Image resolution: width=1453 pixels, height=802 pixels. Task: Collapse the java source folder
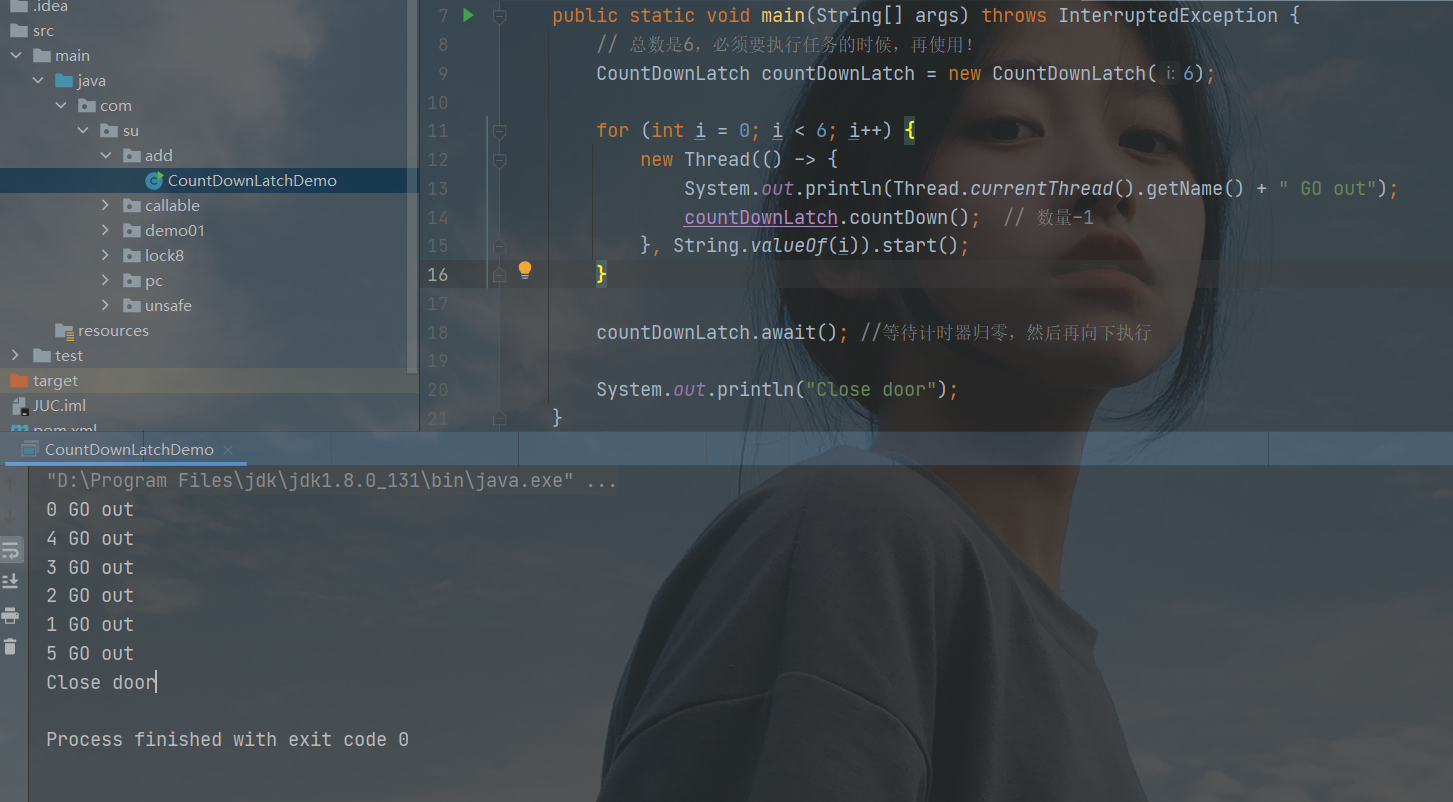(38, 81)
